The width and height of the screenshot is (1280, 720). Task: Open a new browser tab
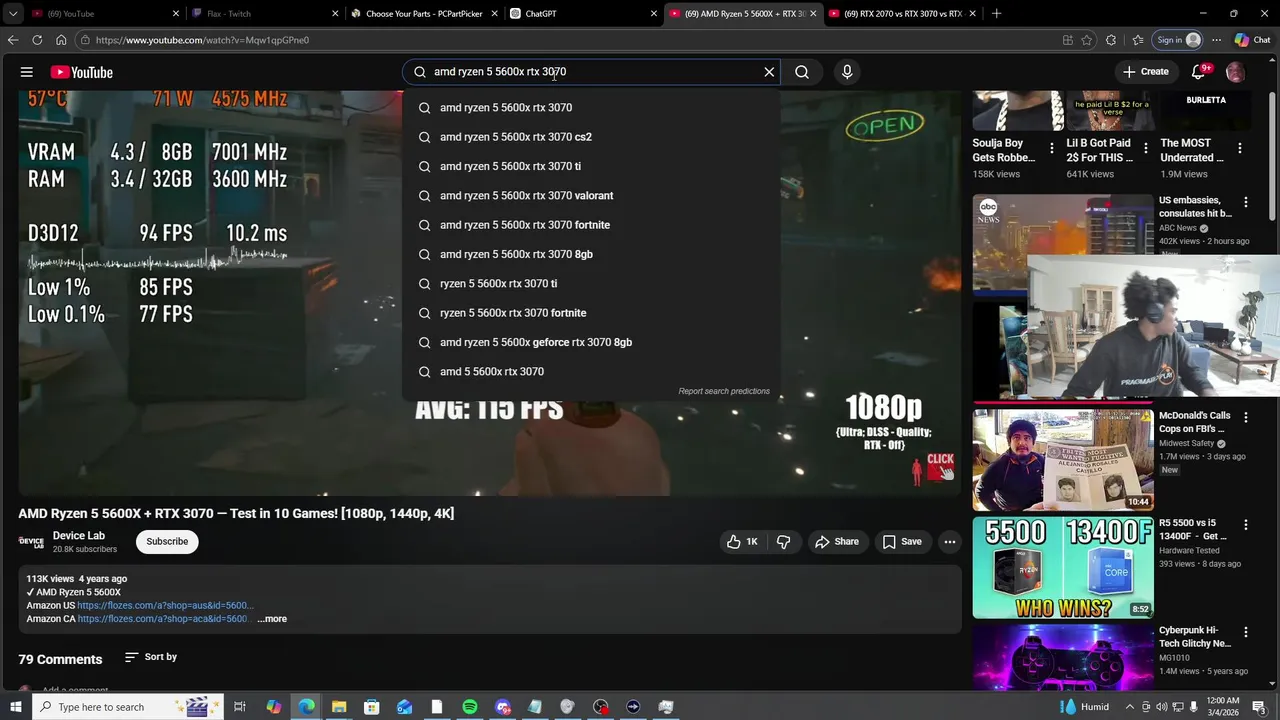point(996,14)
